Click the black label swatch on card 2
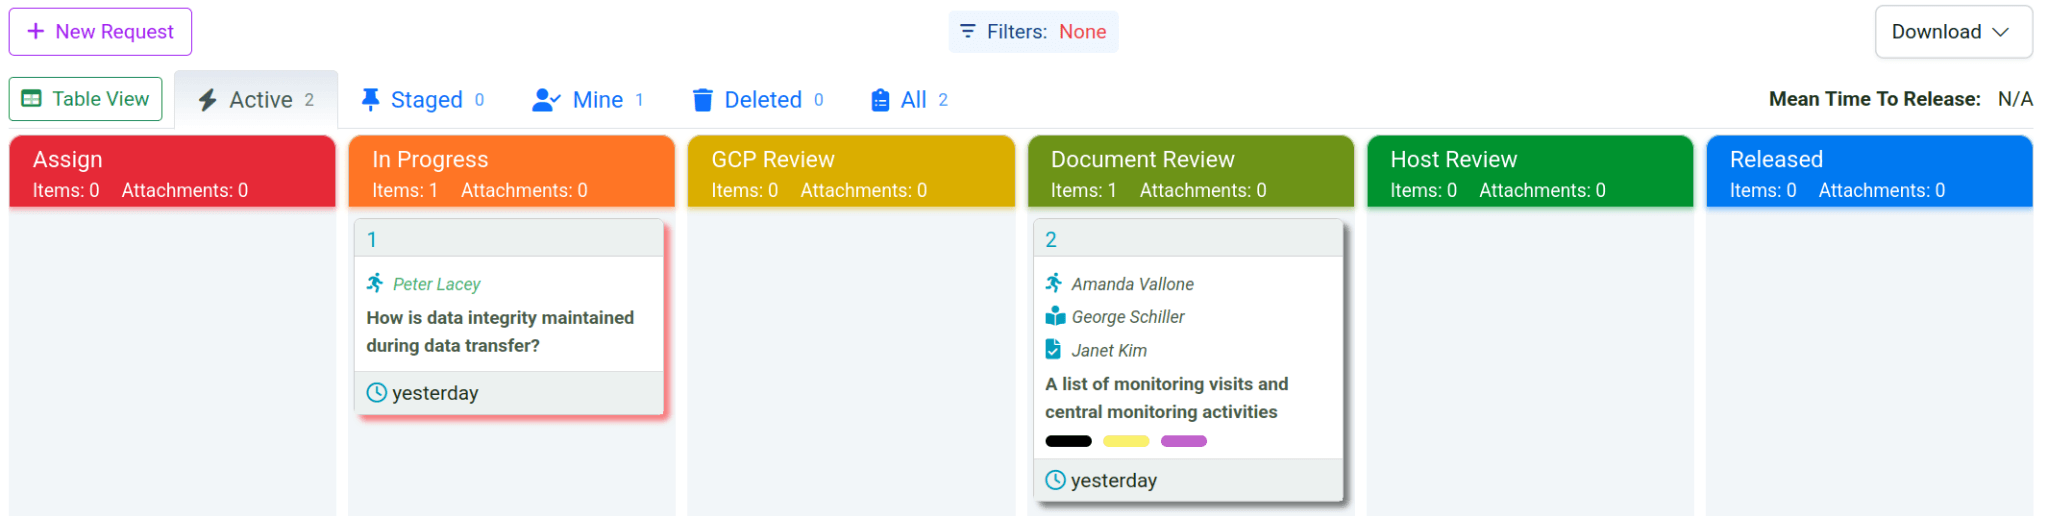 1068,441
